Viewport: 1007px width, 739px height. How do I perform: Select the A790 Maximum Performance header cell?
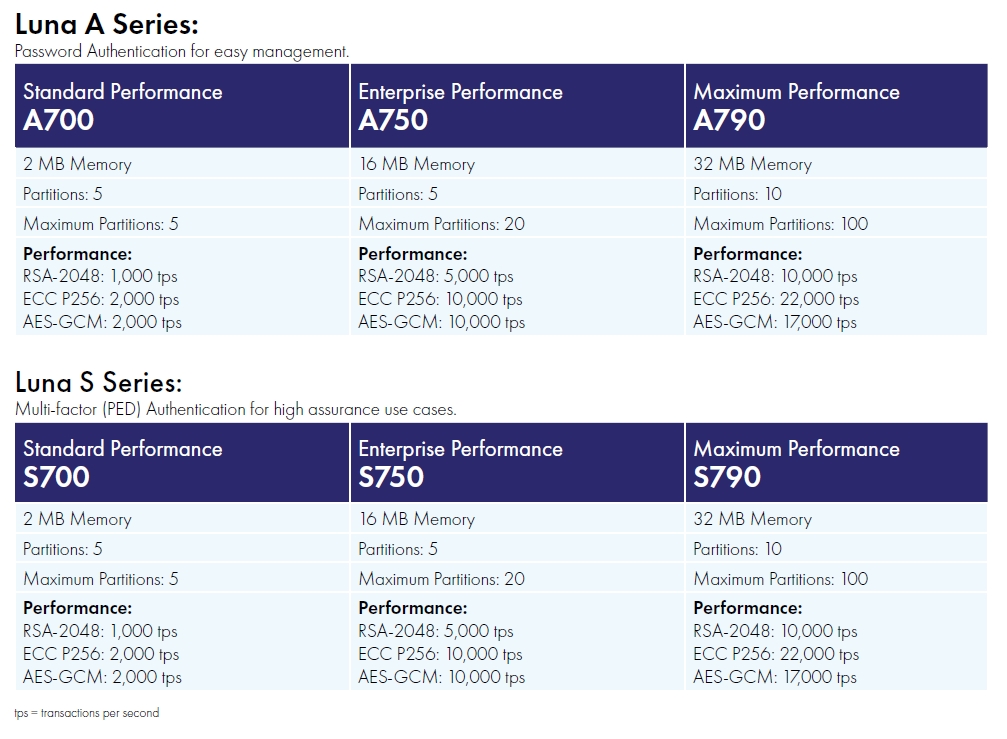click(836, 106)
